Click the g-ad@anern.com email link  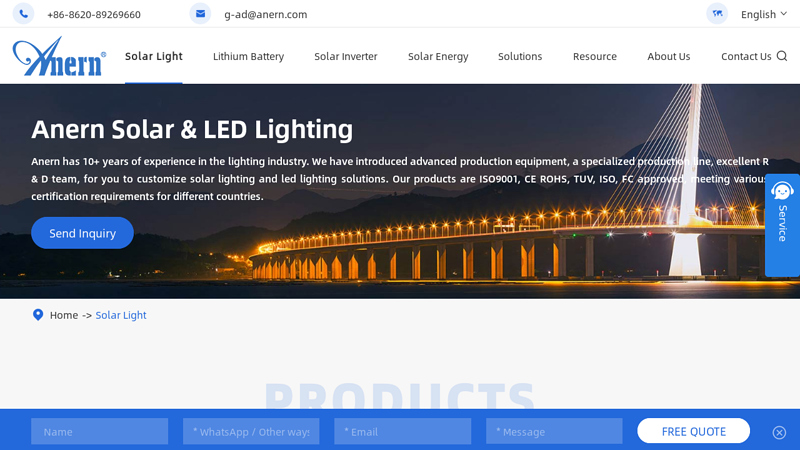(266, 14)
